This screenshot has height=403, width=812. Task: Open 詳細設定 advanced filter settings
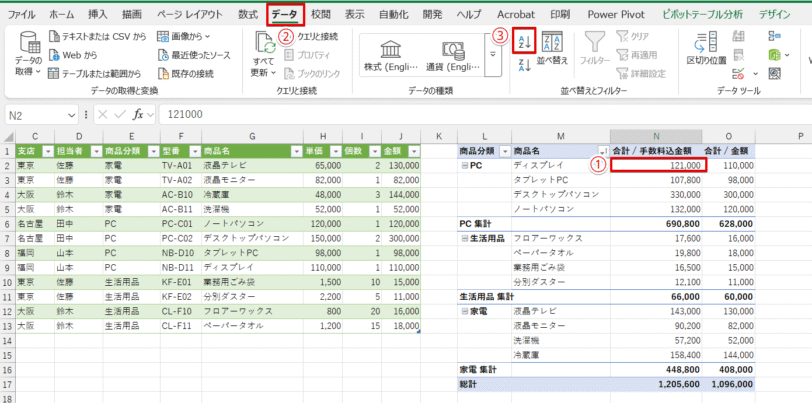click(641, 74)
